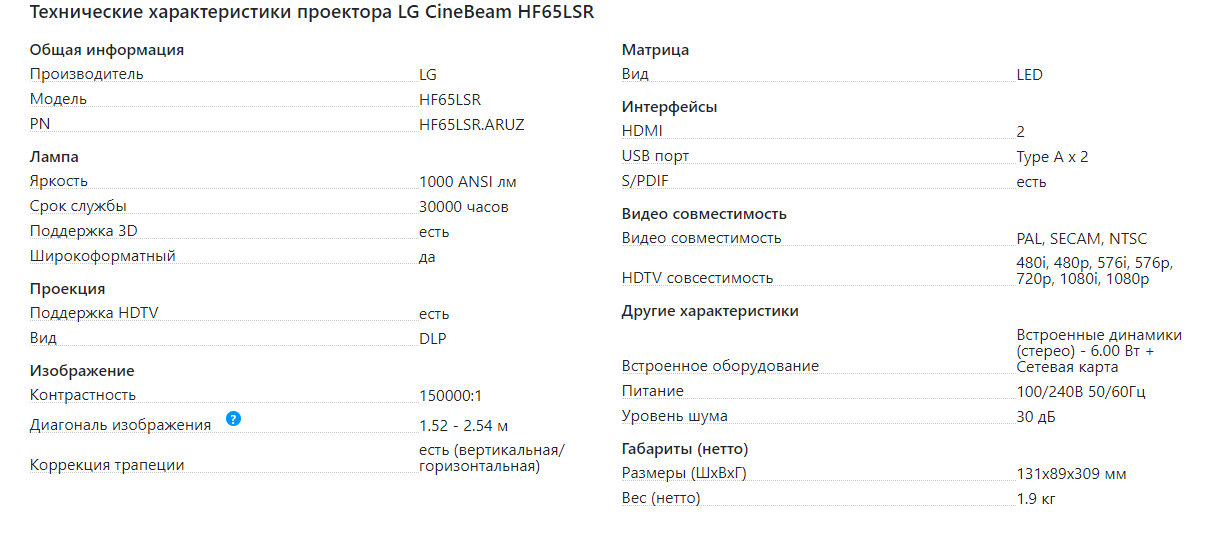This screenshot has width=1210, height=535.
Task: Select the S/PDIF row label
Action: pyautogui.click(x=647, y=181)
